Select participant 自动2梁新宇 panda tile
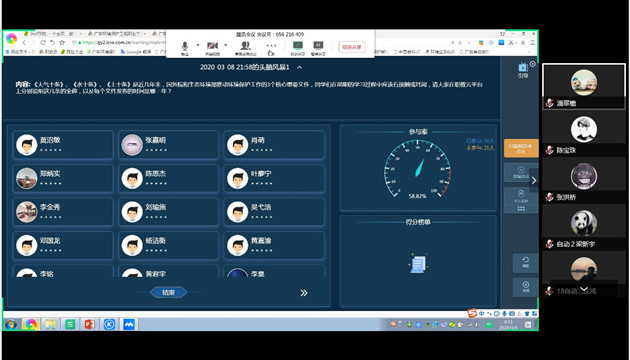The height and width of the screenshot is (360, 630). click(584, 227)
